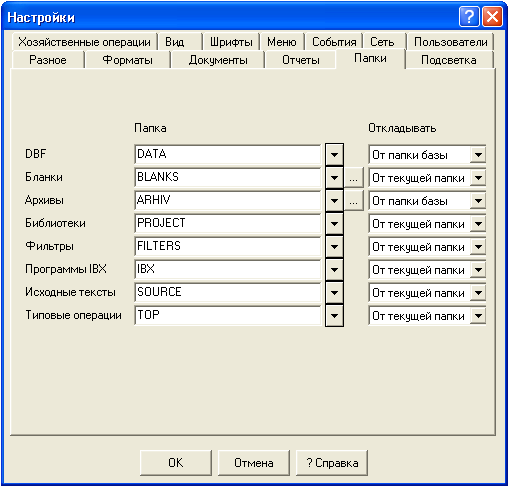Expand Программы IBX folder dropdown arrow
Screen dimensions: 510x487
pyautogui.click(x=334, y=270)
